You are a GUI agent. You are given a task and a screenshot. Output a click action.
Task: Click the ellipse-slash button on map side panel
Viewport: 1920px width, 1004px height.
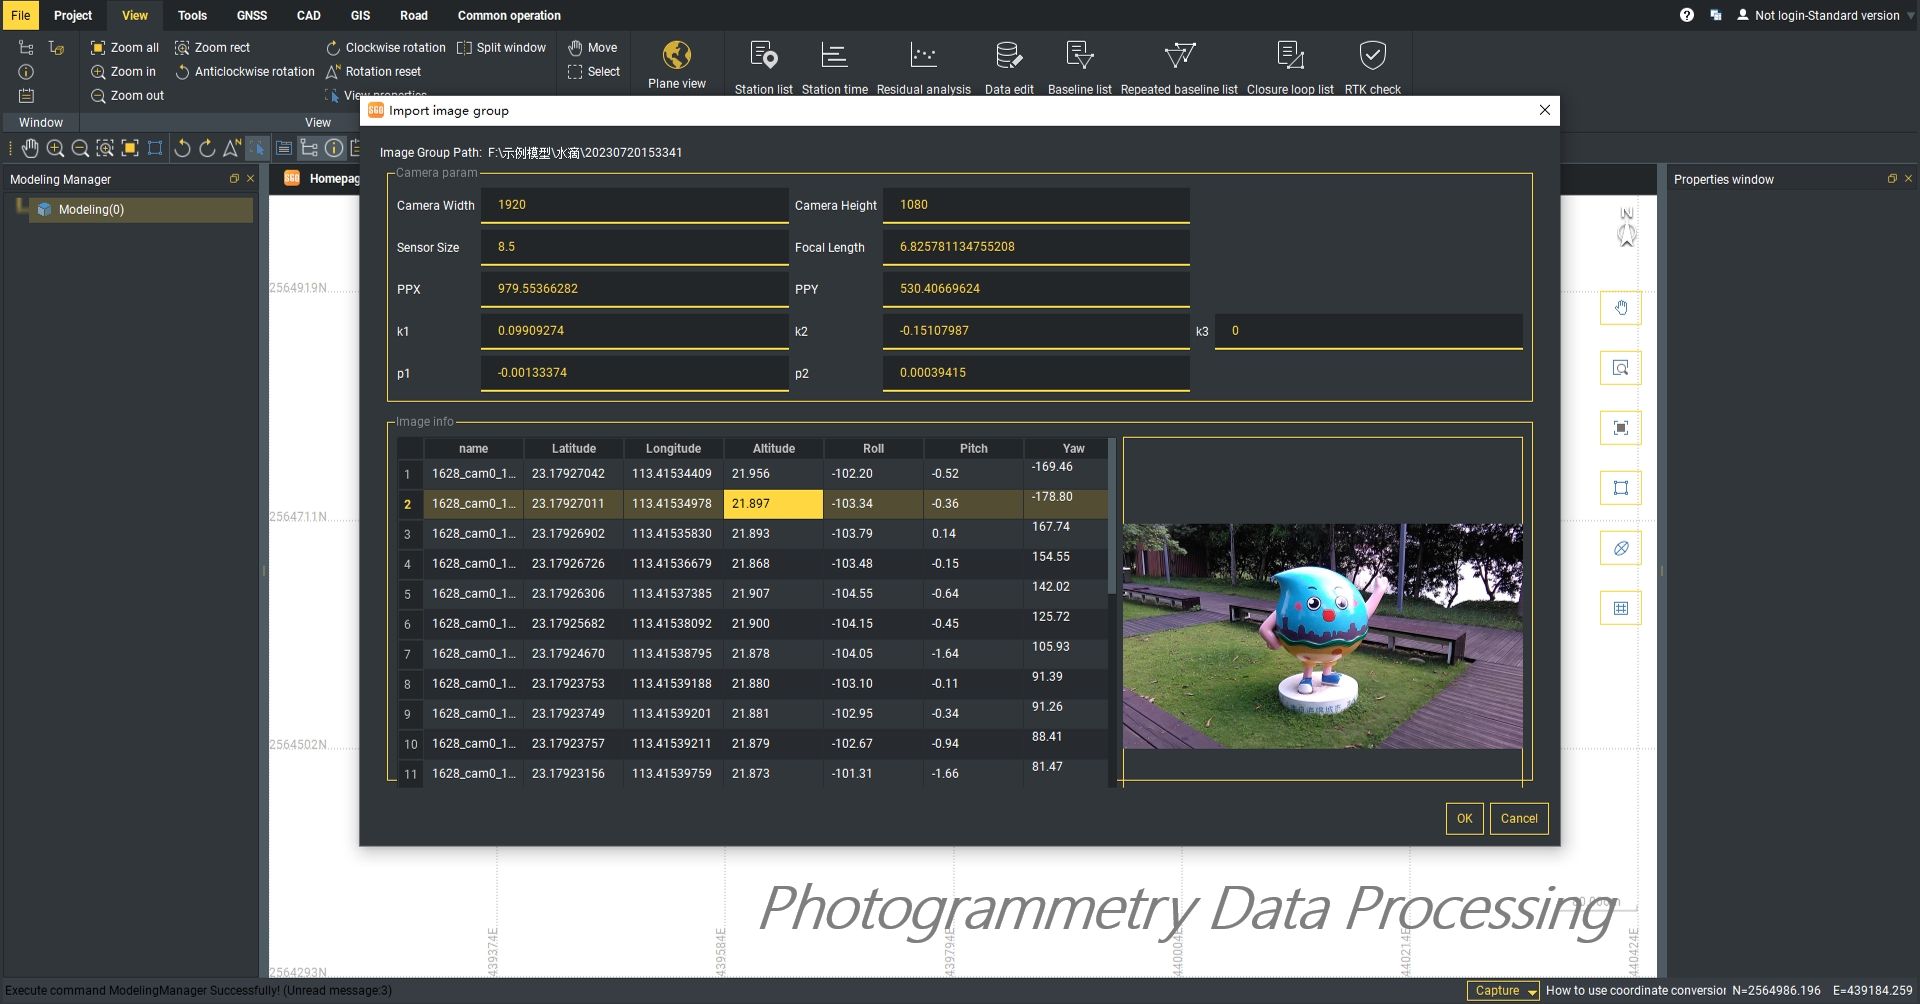[x=1620, y=548]
